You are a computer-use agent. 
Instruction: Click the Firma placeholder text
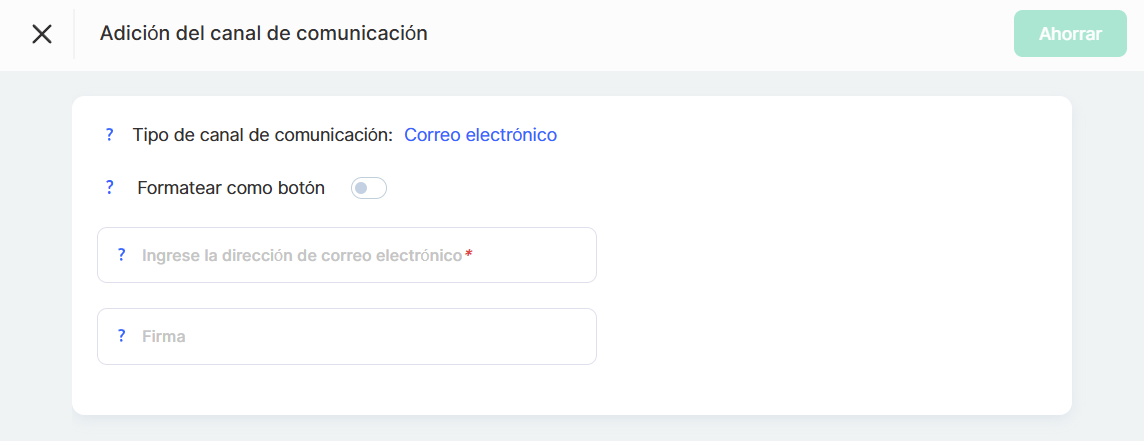click(x=164, y=337)
